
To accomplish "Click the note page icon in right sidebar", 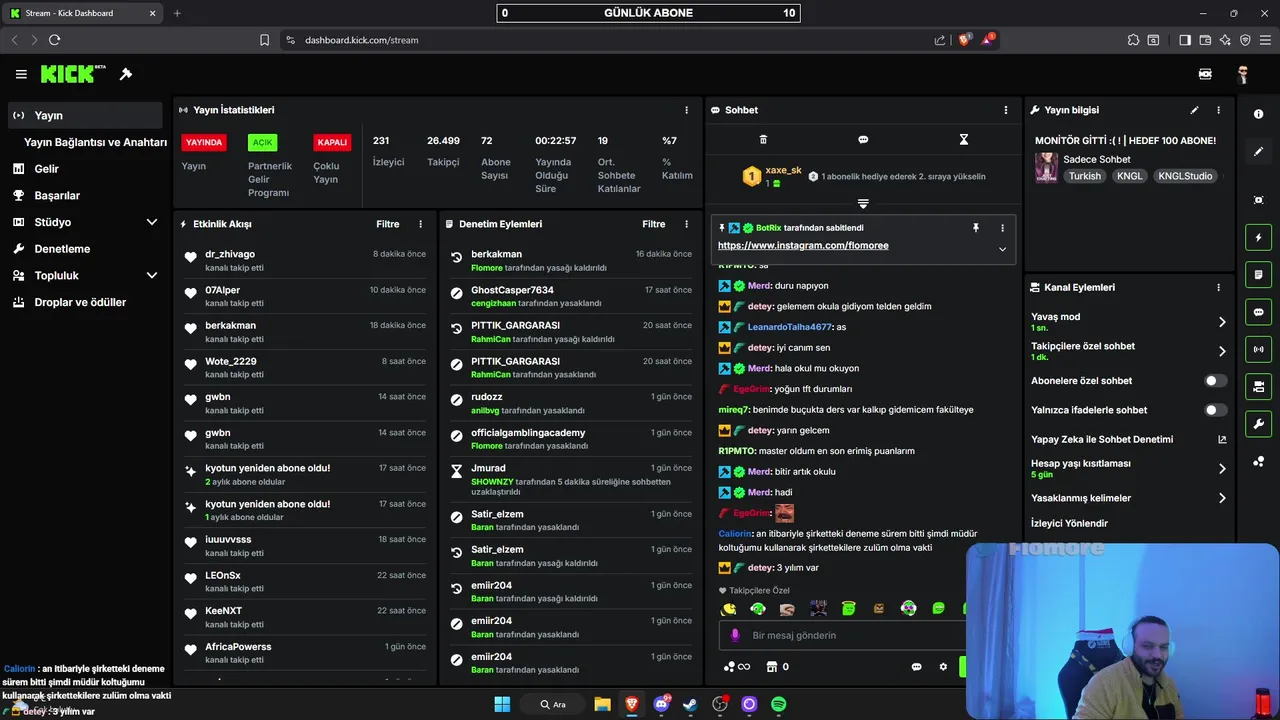I will coord(1258,275).
